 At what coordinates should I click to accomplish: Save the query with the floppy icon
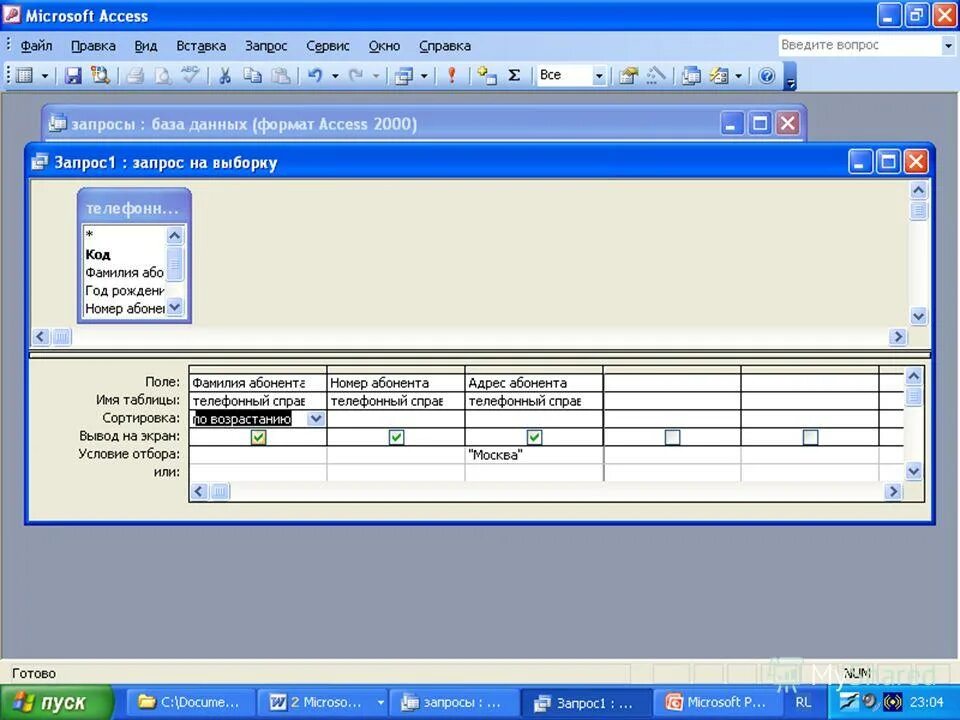pyautogui.click(x=73, y=76)
